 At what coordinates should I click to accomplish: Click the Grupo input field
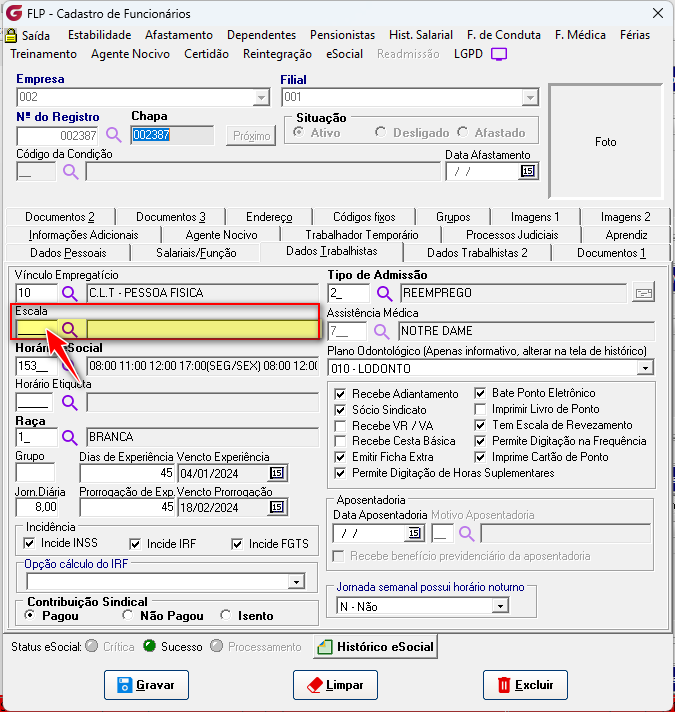(35, 472)
